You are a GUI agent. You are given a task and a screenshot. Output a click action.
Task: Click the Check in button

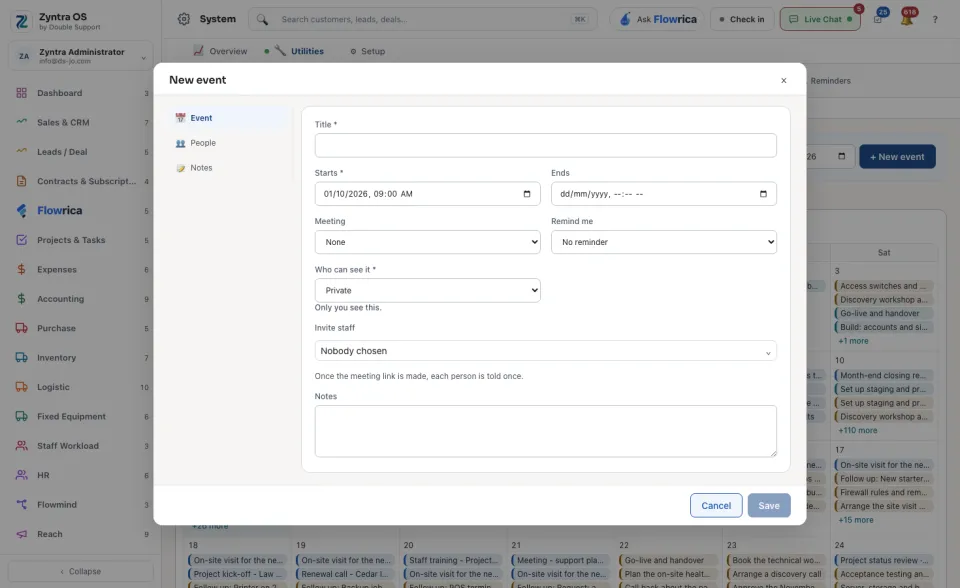click(742, 19)
